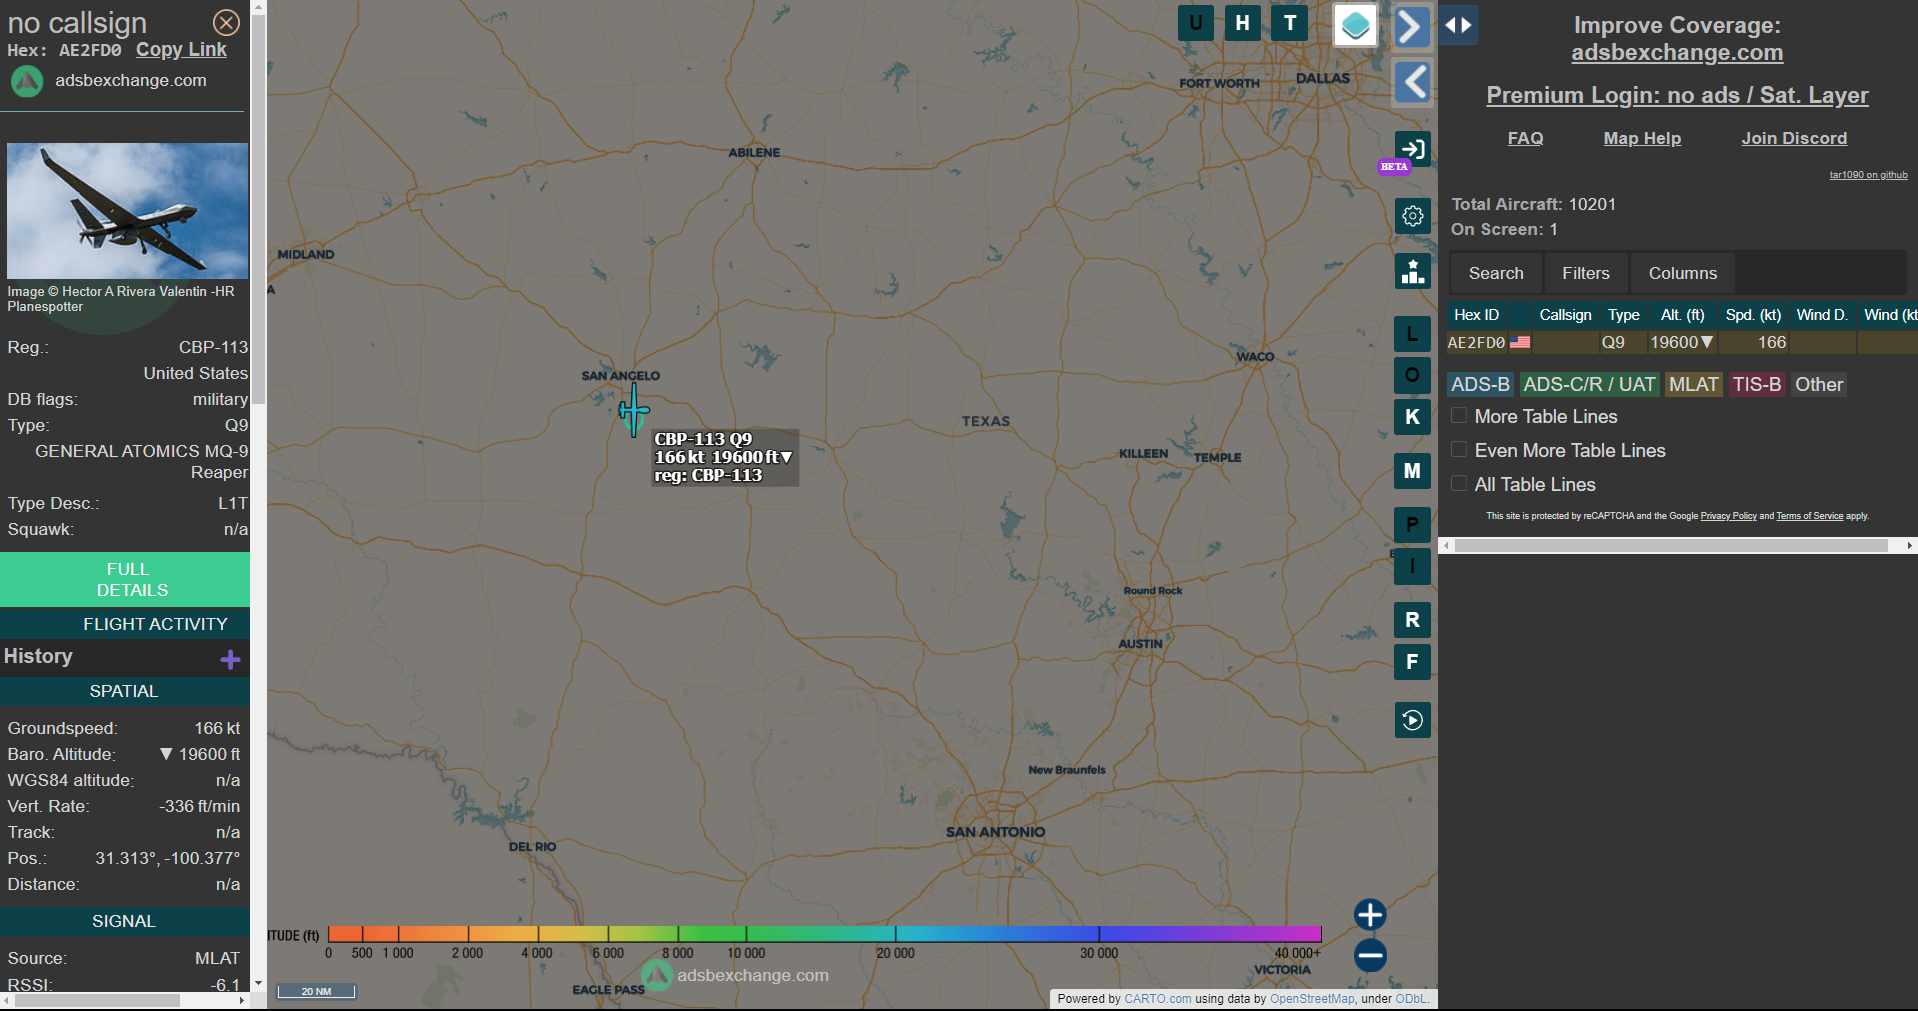Sort table by Hex ID column
Image resolution: width=1918 pixels, height=1011 pixels.
pos(1476,315)
